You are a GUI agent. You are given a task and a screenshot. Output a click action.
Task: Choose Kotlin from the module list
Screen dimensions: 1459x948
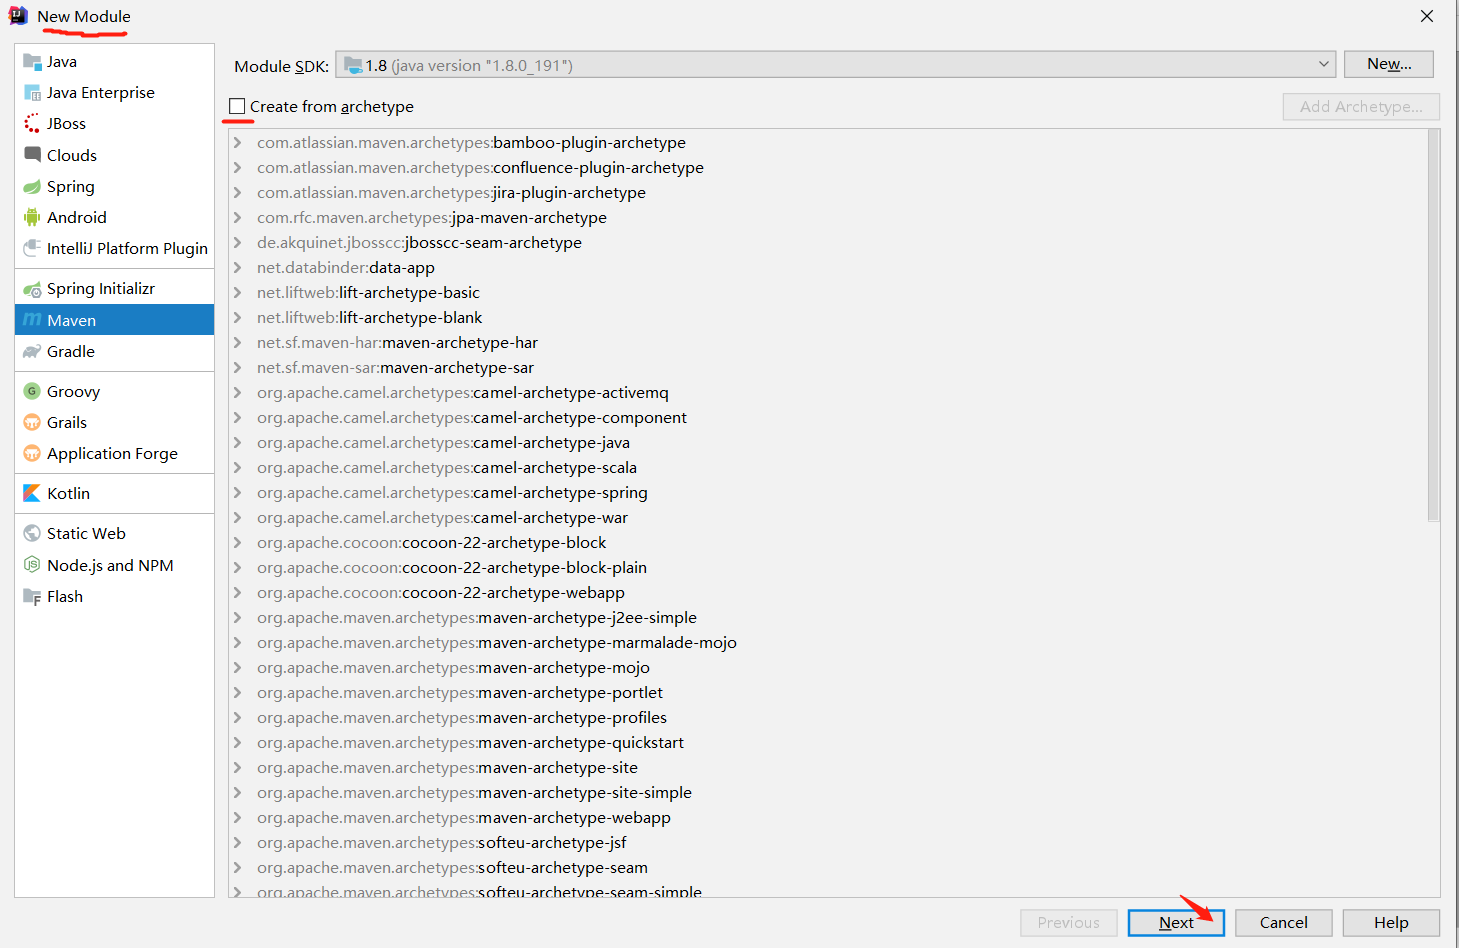pos(115,494)
